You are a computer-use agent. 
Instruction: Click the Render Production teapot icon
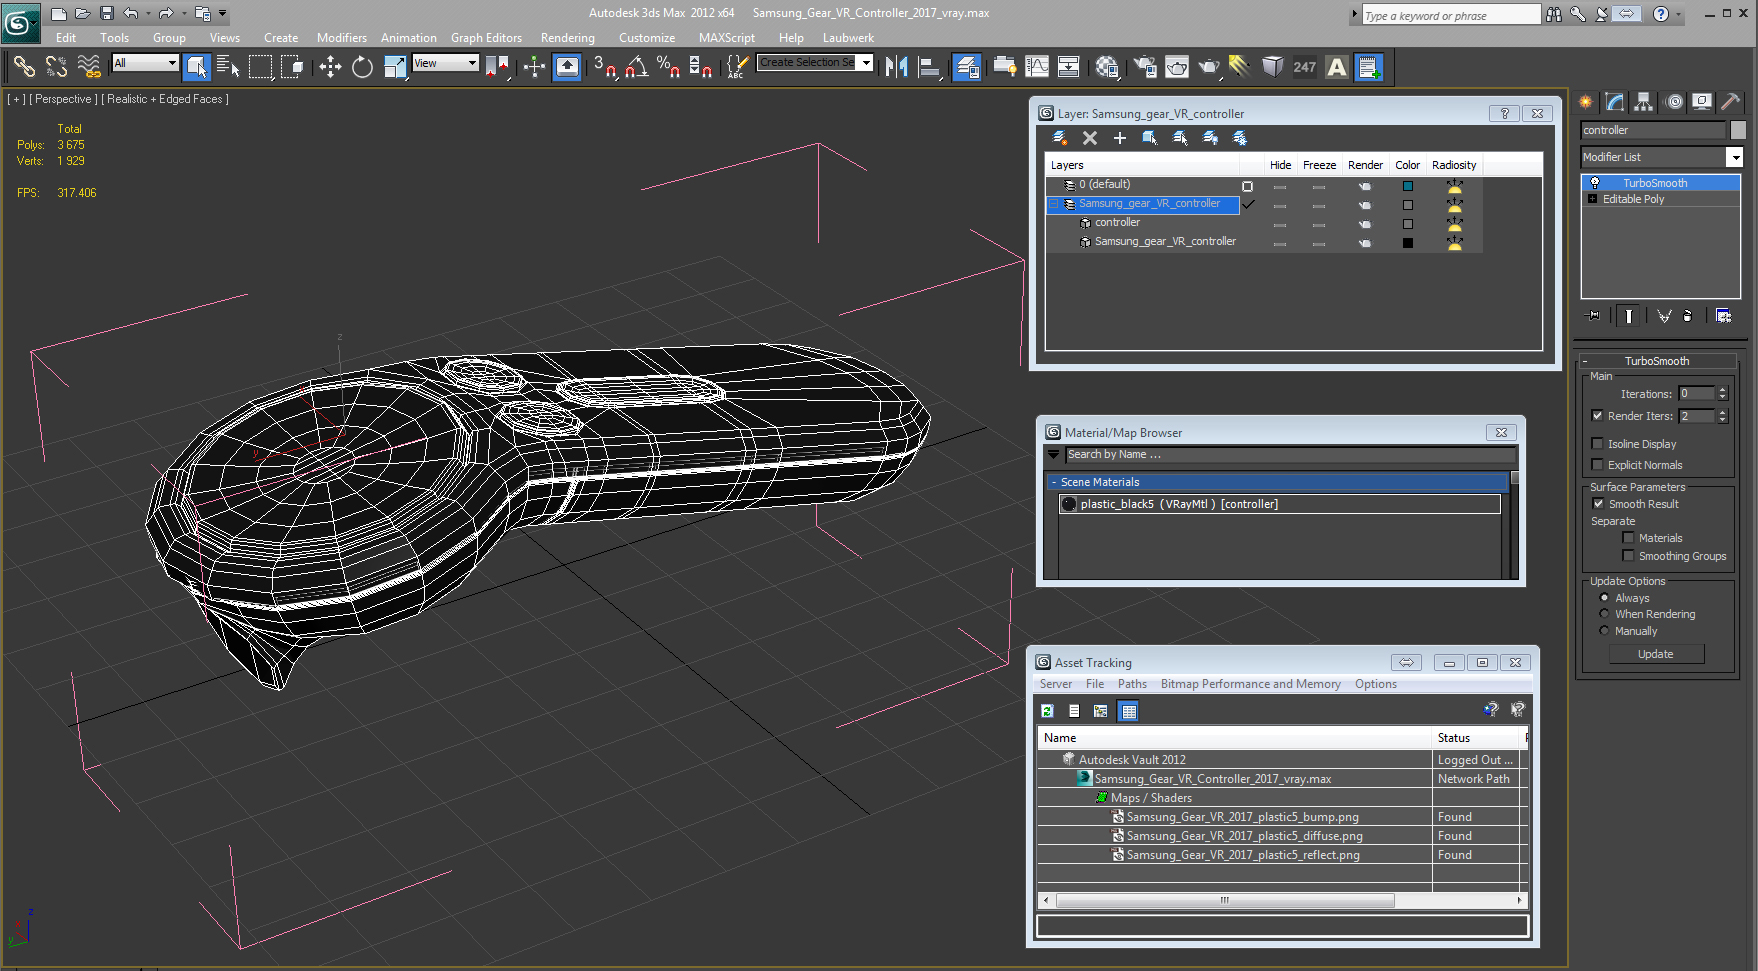(x=1210, y=67)
